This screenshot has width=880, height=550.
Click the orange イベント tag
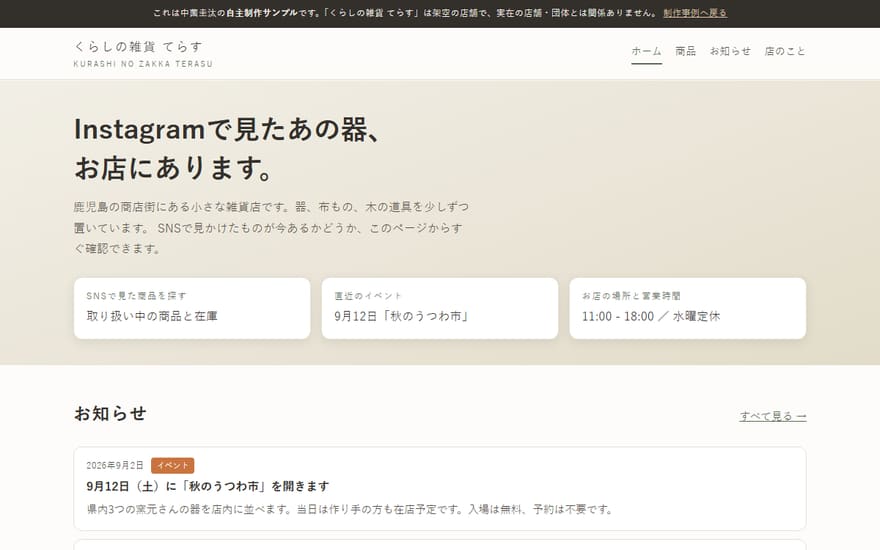(x=172, y=465)
